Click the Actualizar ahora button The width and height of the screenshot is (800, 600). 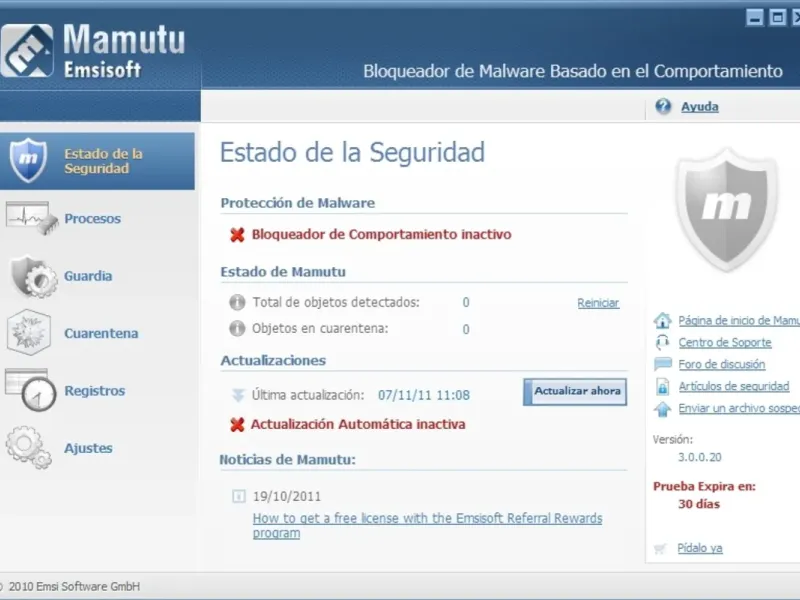tap(575, 391)
